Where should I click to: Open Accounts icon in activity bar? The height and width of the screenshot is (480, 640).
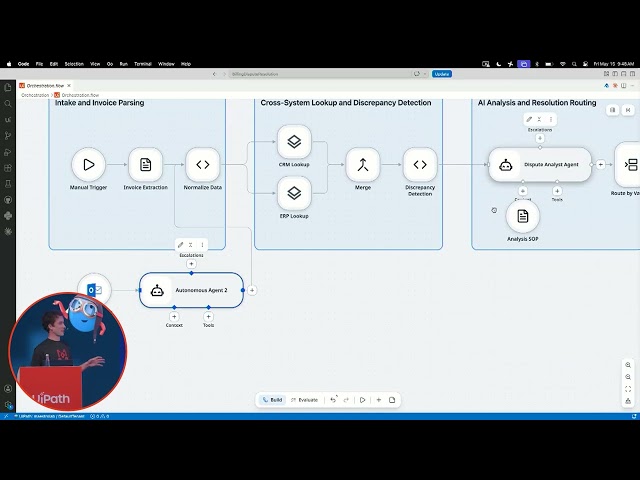click(7, 389)
